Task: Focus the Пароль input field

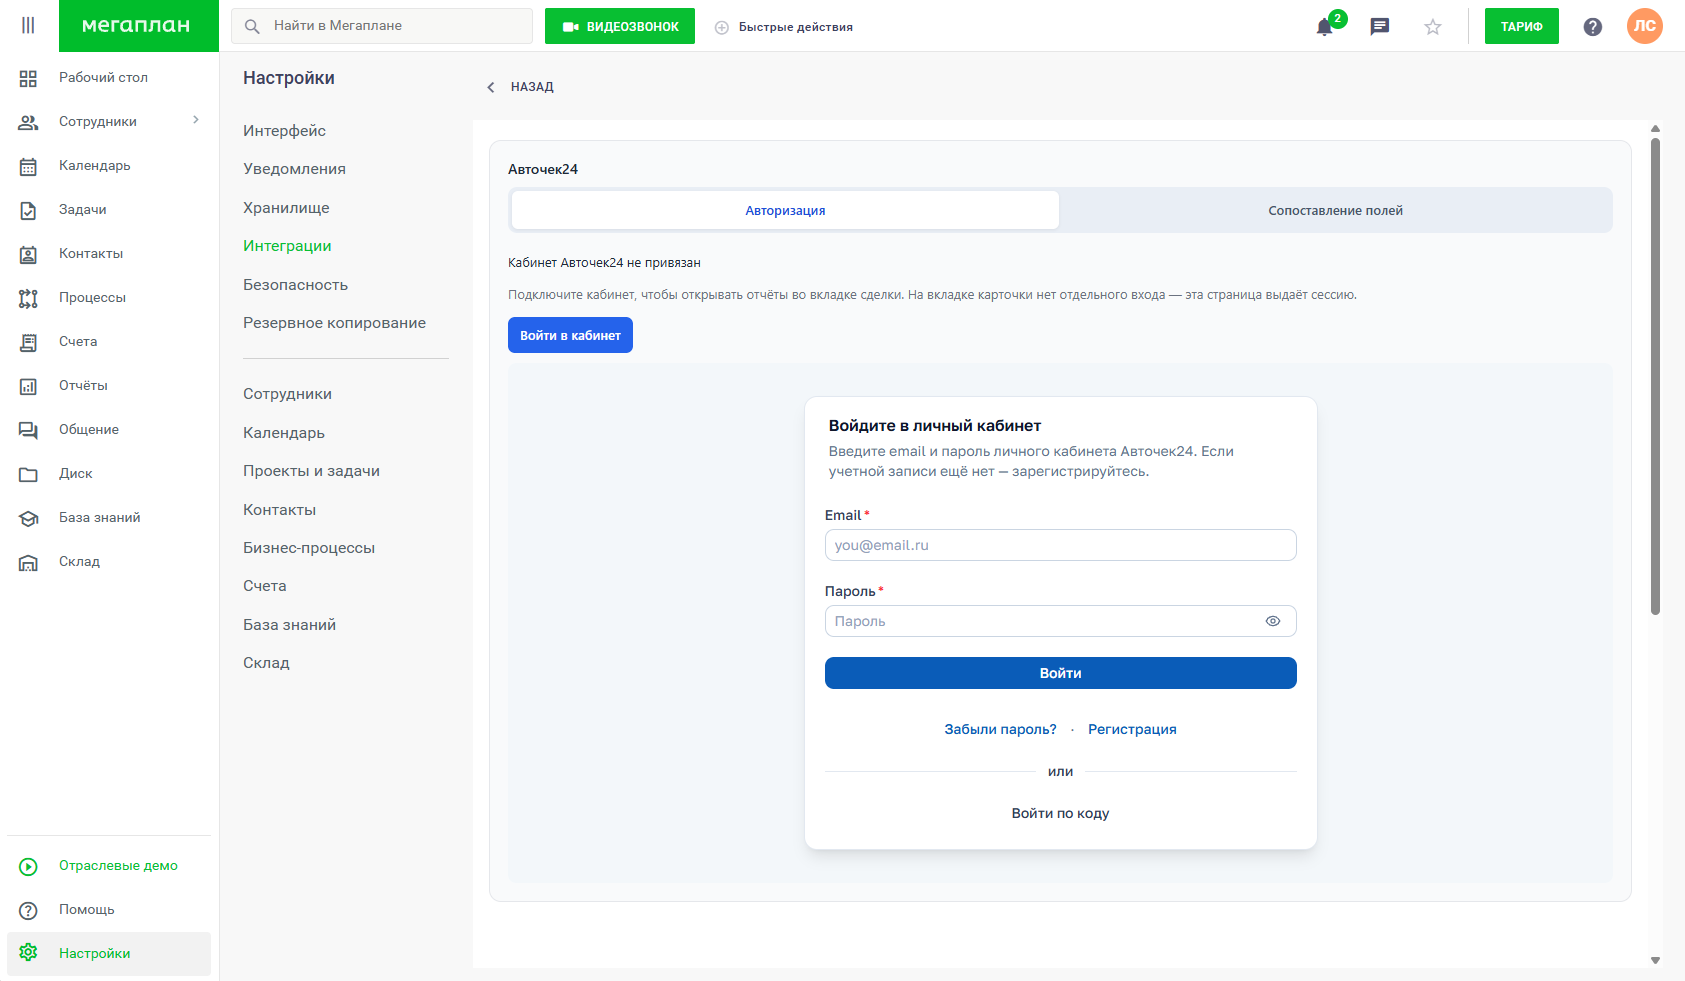Action: pos(1060,621)
